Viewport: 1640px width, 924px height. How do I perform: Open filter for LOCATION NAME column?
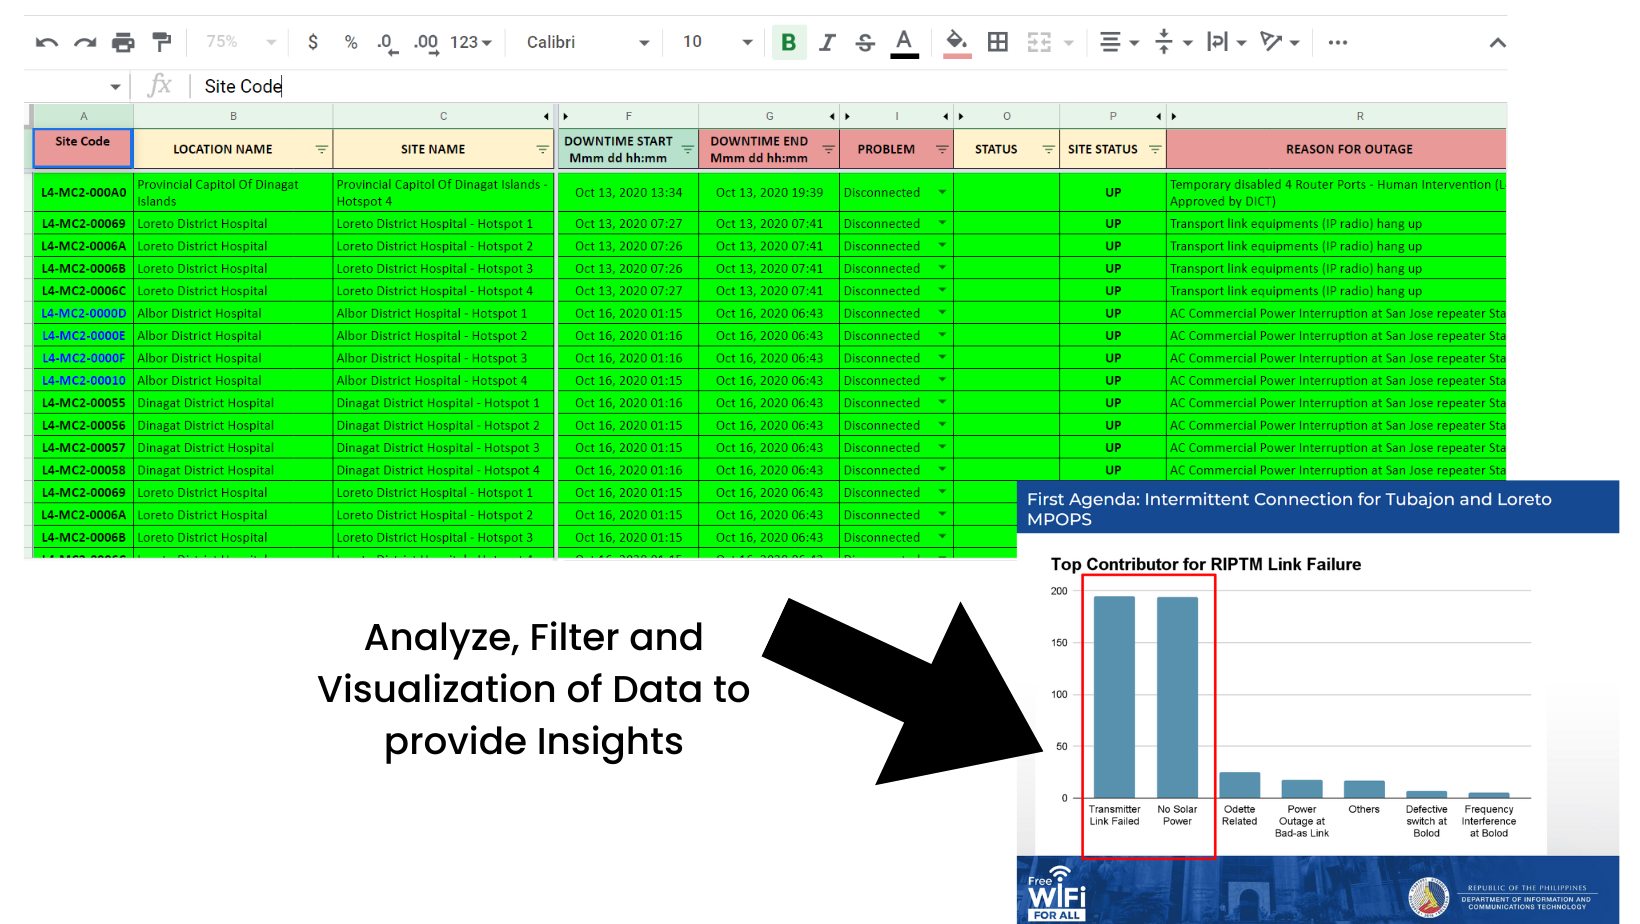click(322, 149)
